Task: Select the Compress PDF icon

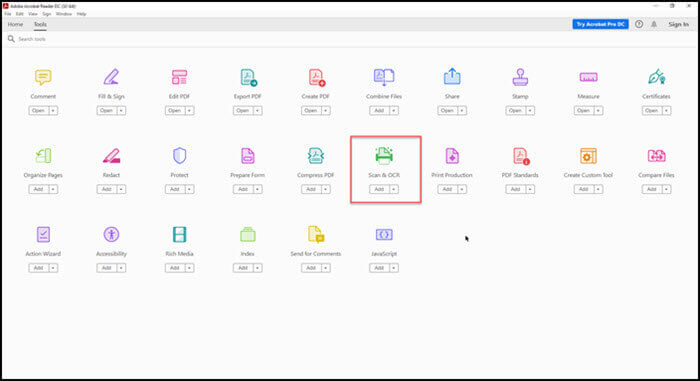Action: pyautogui.click(x=316, y=156)
